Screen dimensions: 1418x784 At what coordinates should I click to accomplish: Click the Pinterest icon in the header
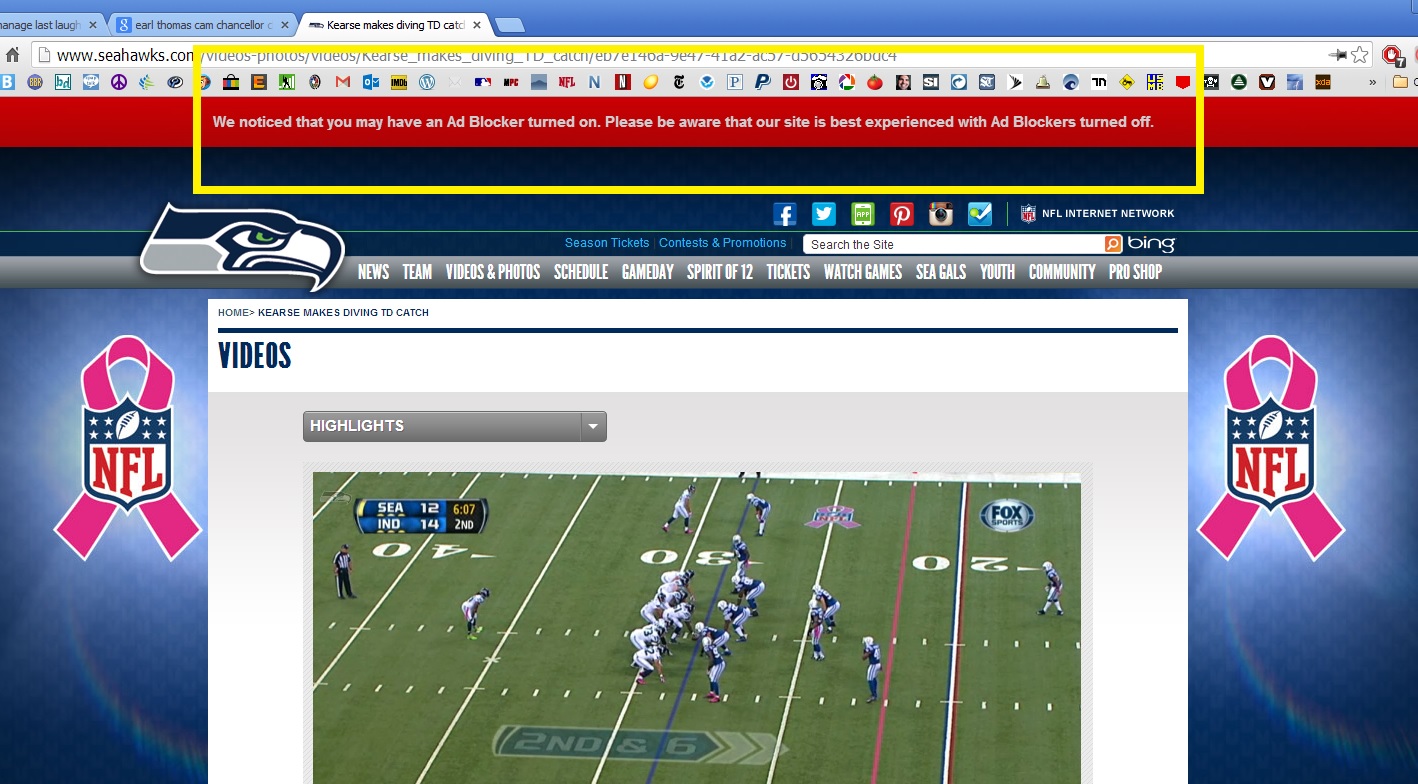(901, 213)
